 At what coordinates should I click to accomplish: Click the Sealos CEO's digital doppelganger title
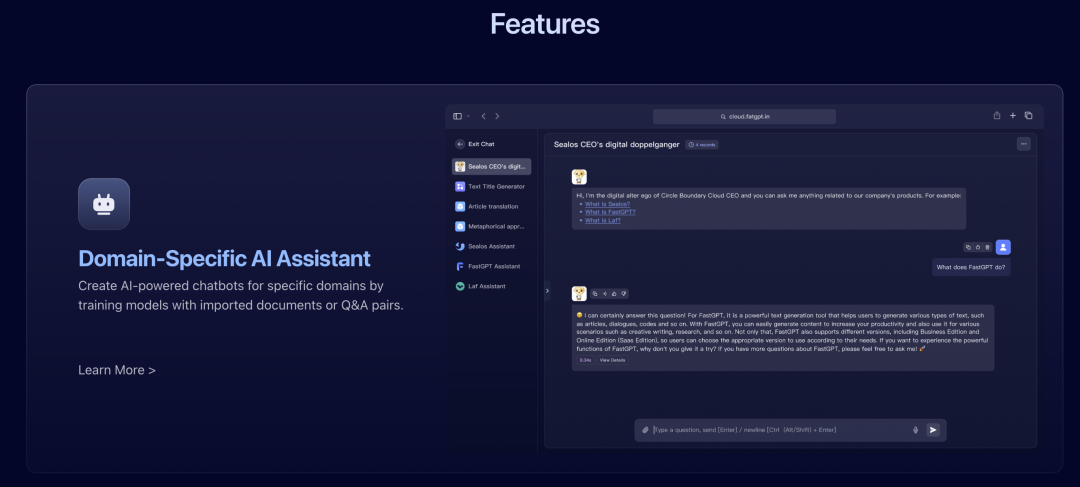coord(616,145)
